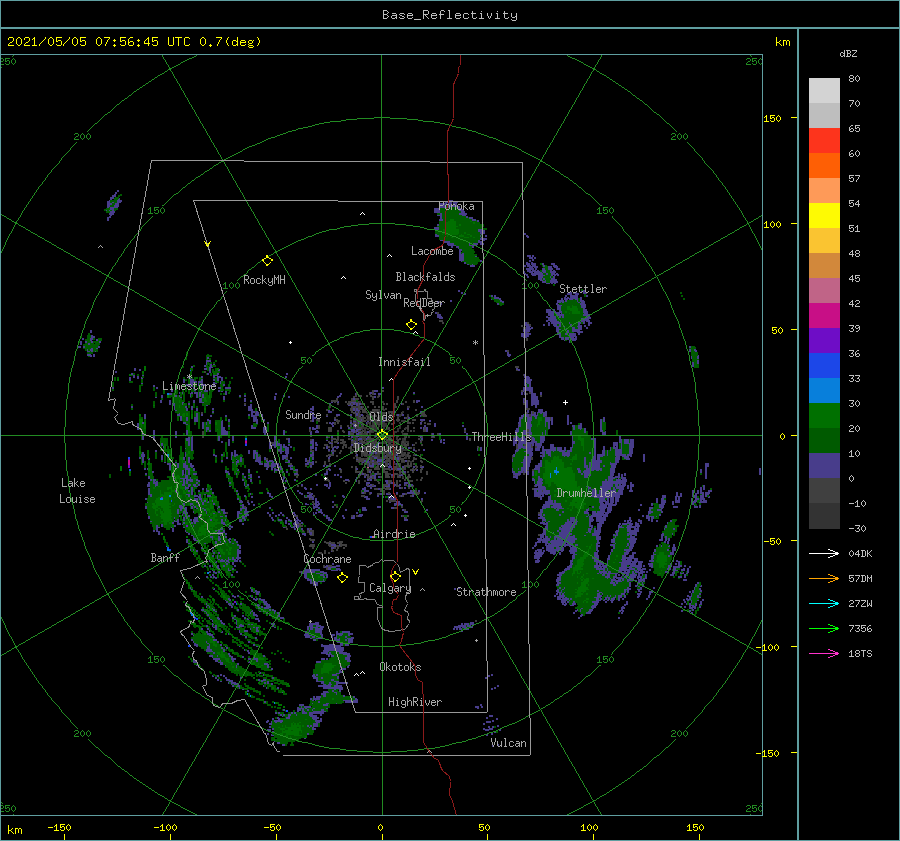Select the bright green 20-30 dBZ swatch

[x=824, y=416]
